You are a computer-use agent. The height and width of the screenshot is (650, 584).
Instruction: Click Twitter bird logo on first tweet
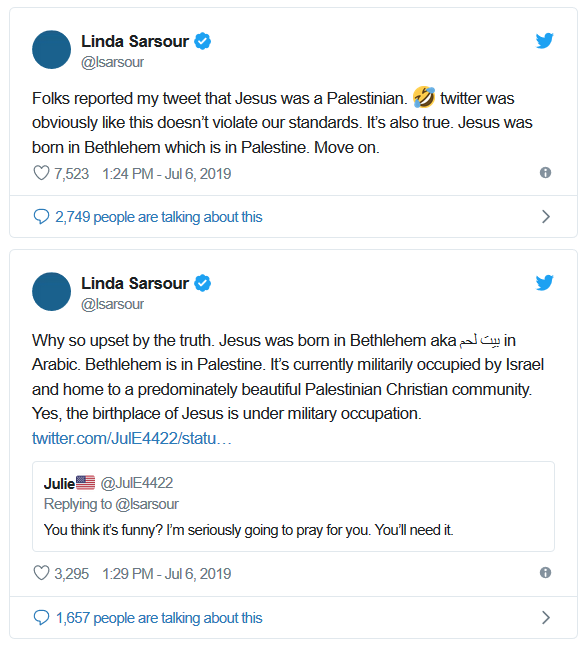point(544,41)
